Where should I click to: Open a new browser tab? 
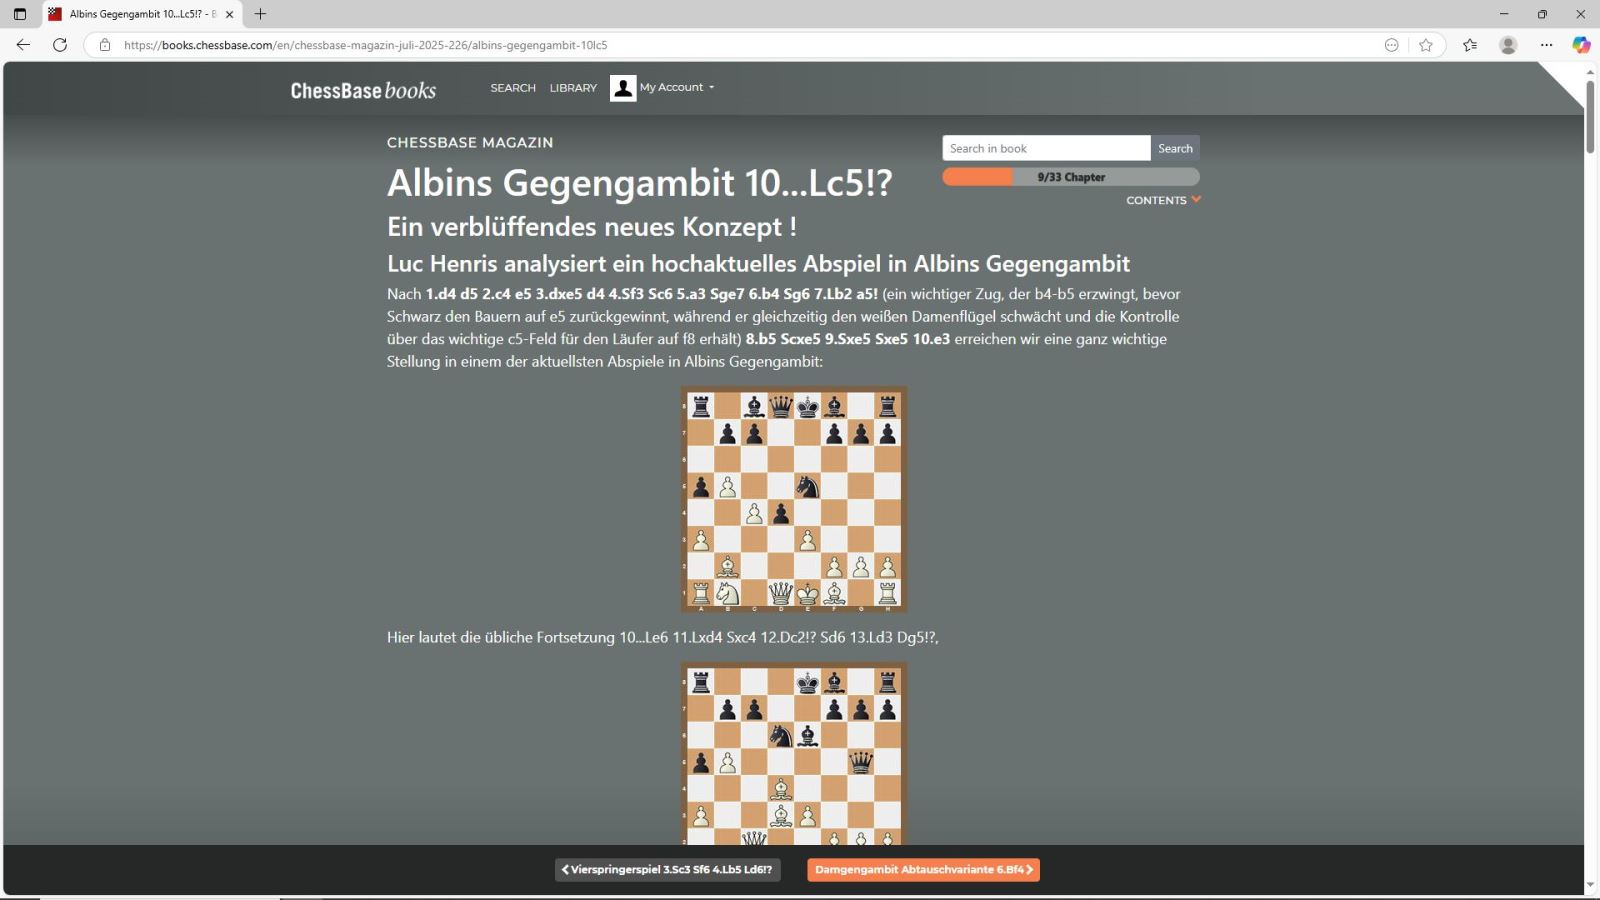click(260, 14)
